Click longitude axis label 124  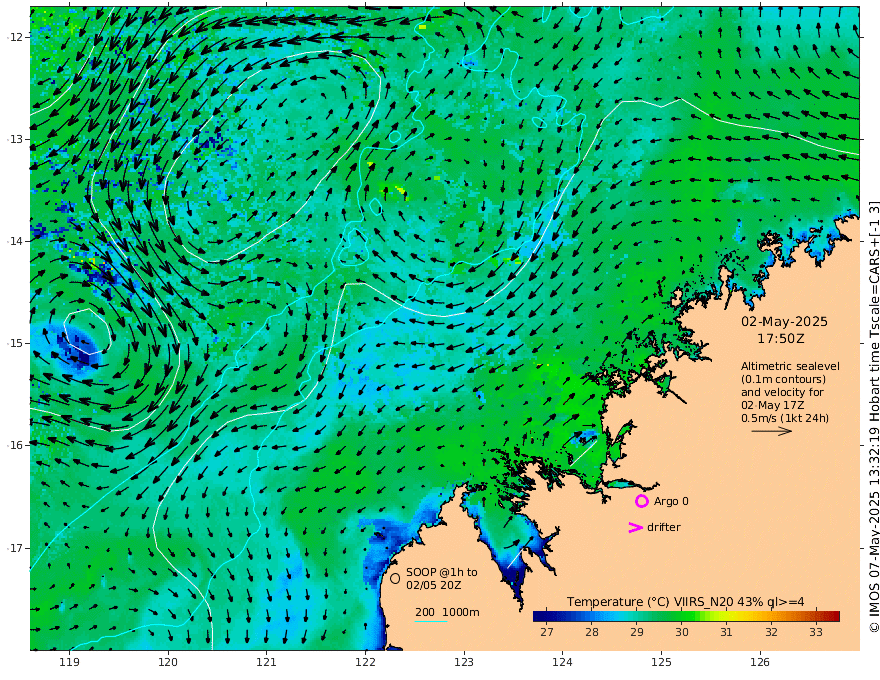(x=562, y=662)
